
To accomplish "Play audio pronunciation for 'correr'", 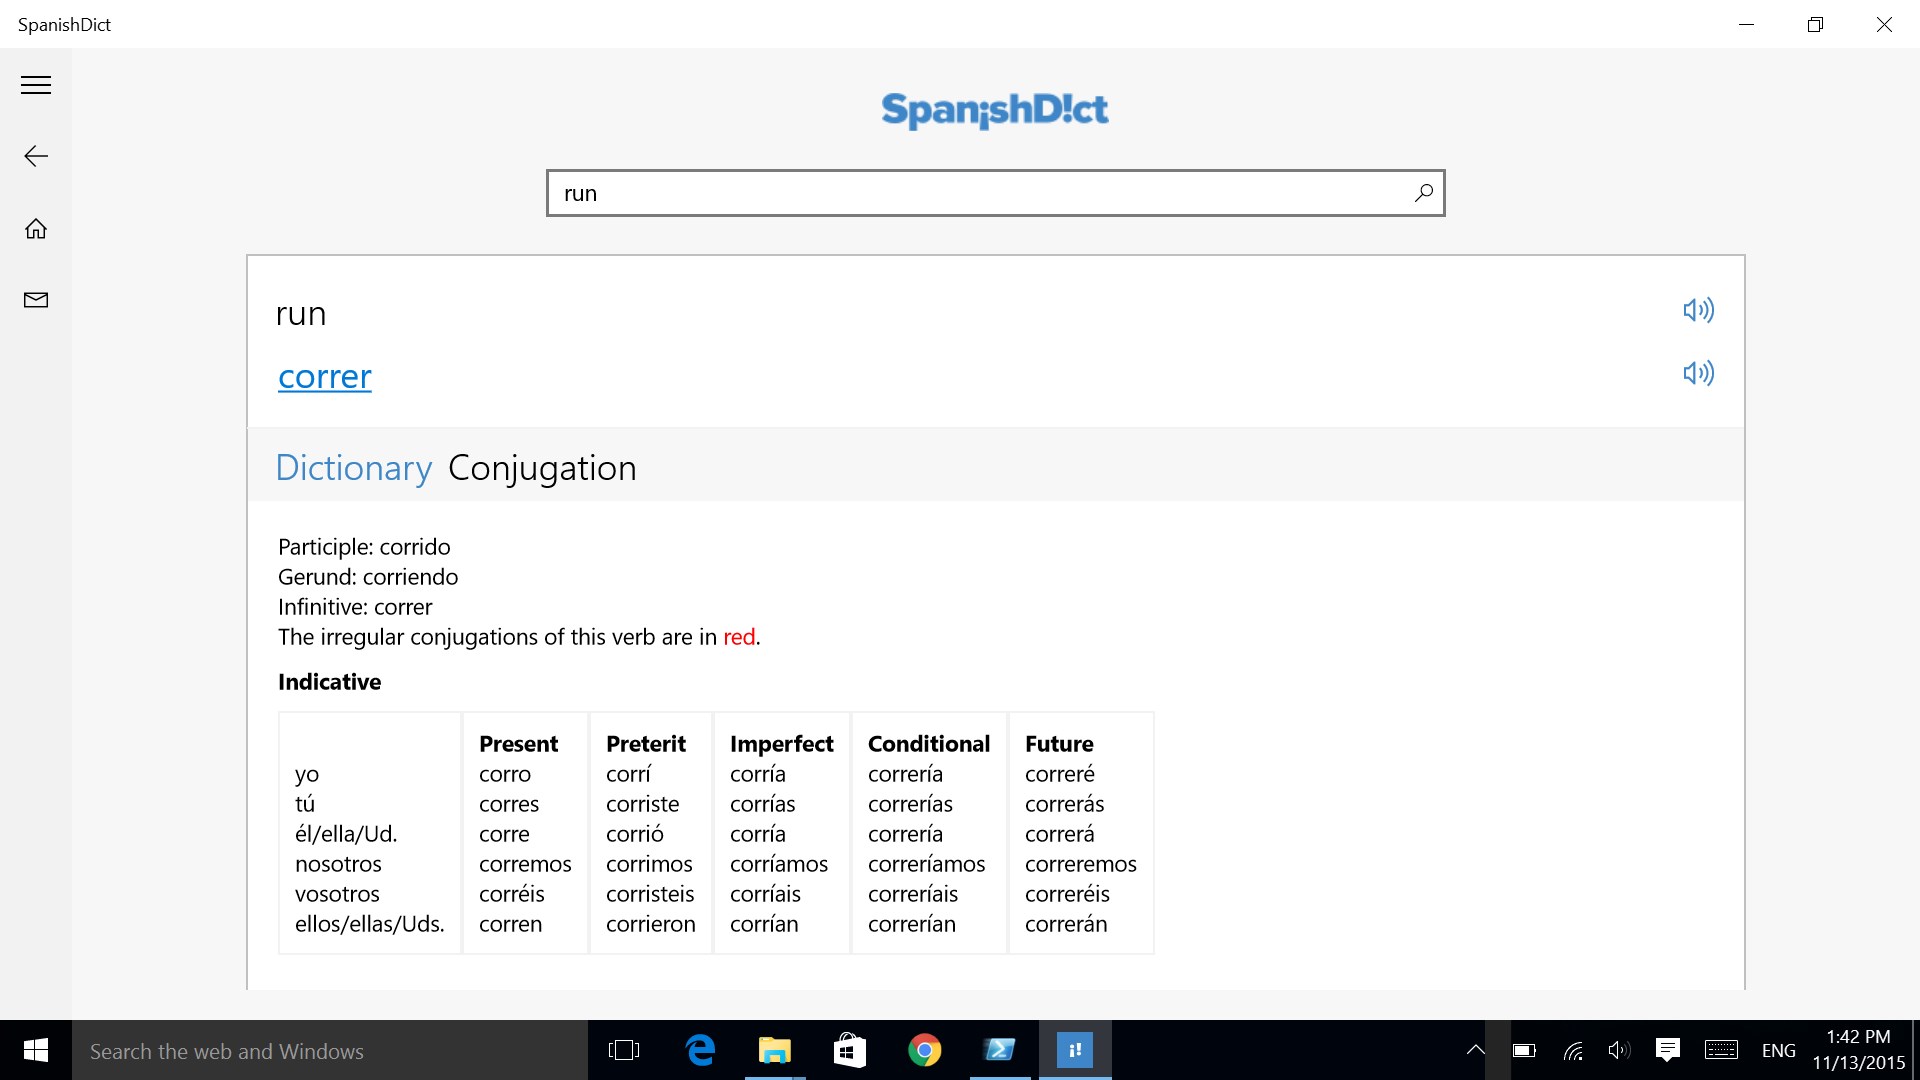I will (x=1697, y=374).
